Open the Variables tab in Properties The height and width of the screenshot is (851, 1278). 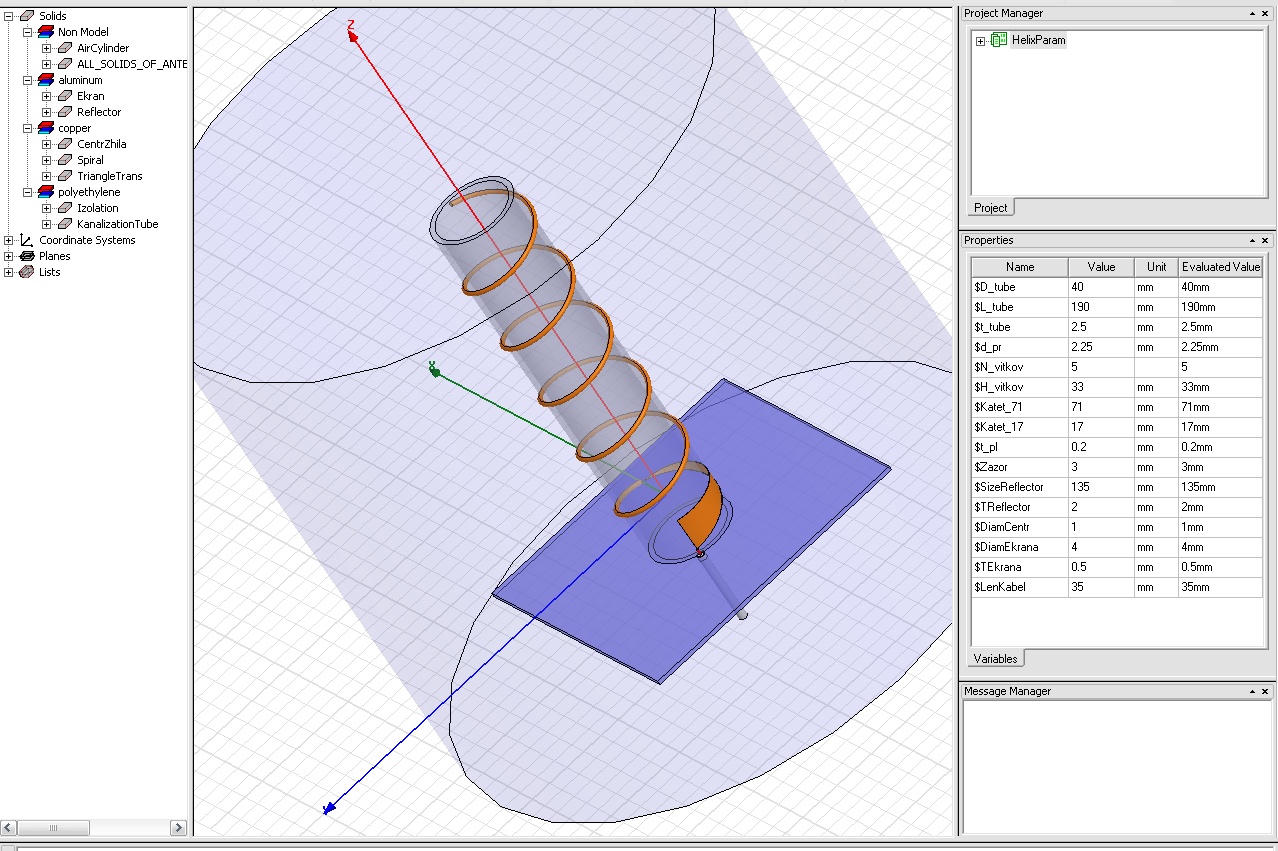click(x=995, y=659)
